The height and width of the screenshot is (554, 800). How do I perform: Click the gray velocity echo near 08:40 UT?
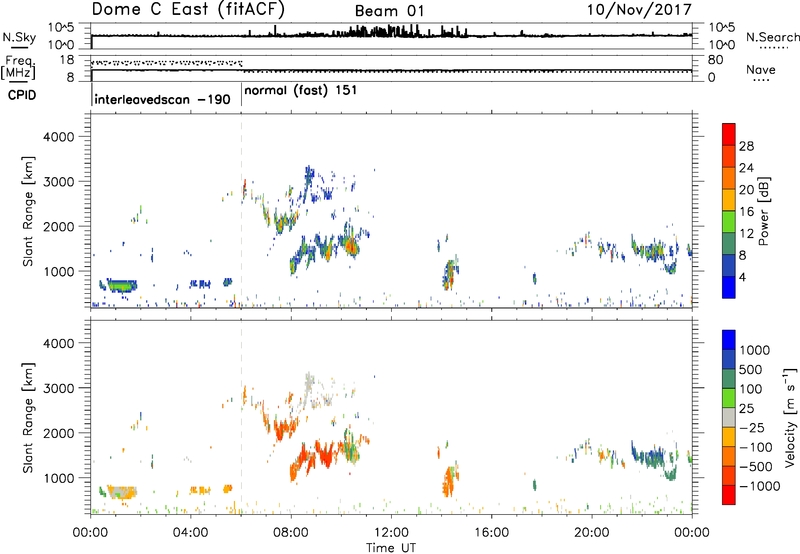[x=309, y=386]
